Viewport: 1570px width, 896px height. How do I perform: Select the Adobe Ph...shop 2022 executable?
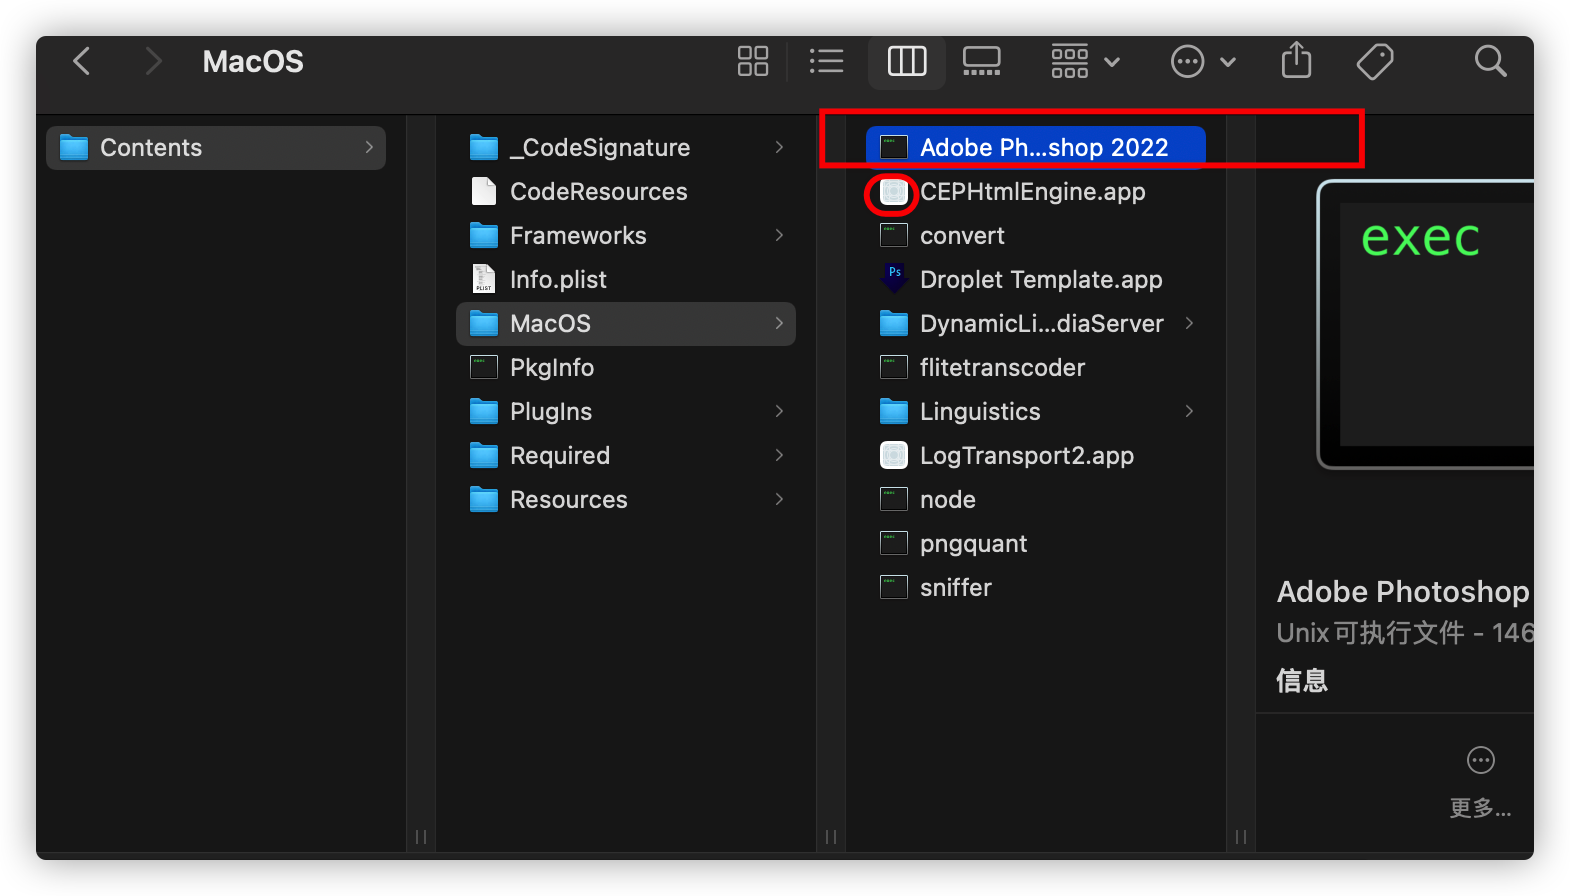pos(1036,148)
